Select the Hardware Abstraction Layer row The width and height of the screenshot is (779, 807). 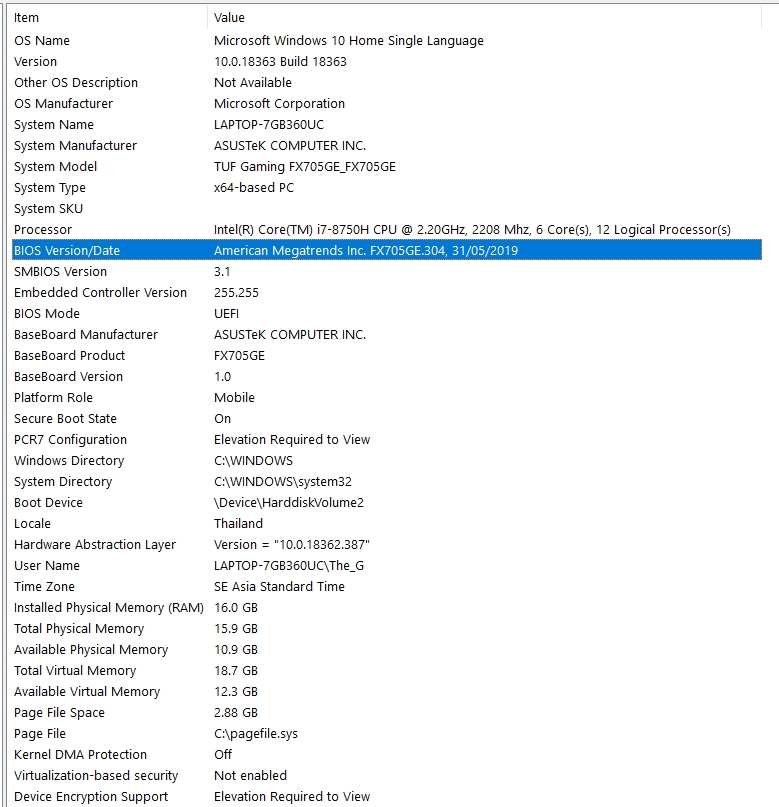(x=386, y=545)
